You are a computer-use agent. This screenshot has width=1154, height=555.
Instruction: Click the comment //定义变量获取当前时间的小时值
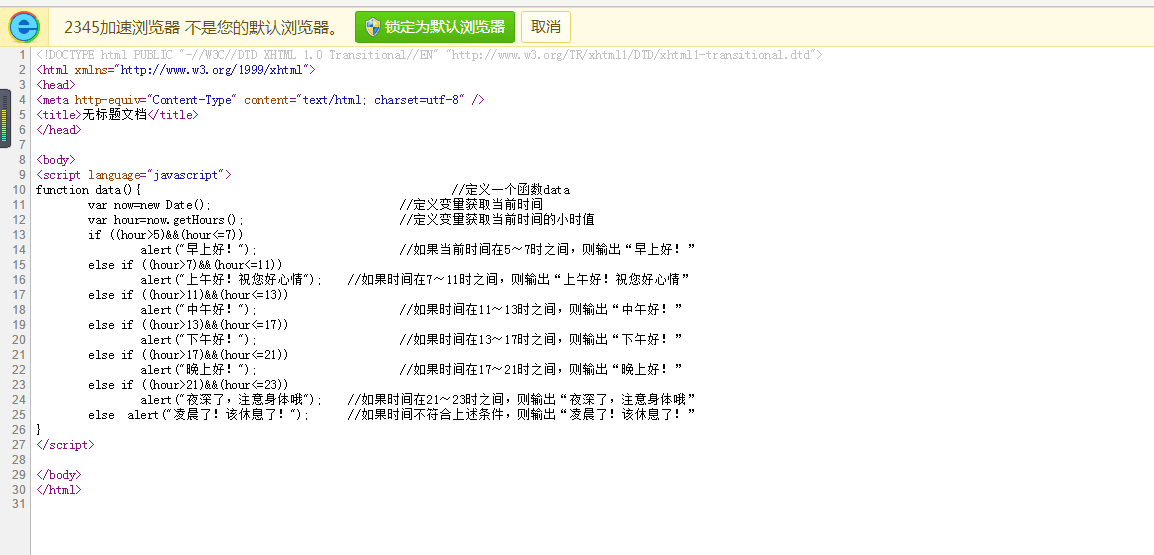point(498,219)
